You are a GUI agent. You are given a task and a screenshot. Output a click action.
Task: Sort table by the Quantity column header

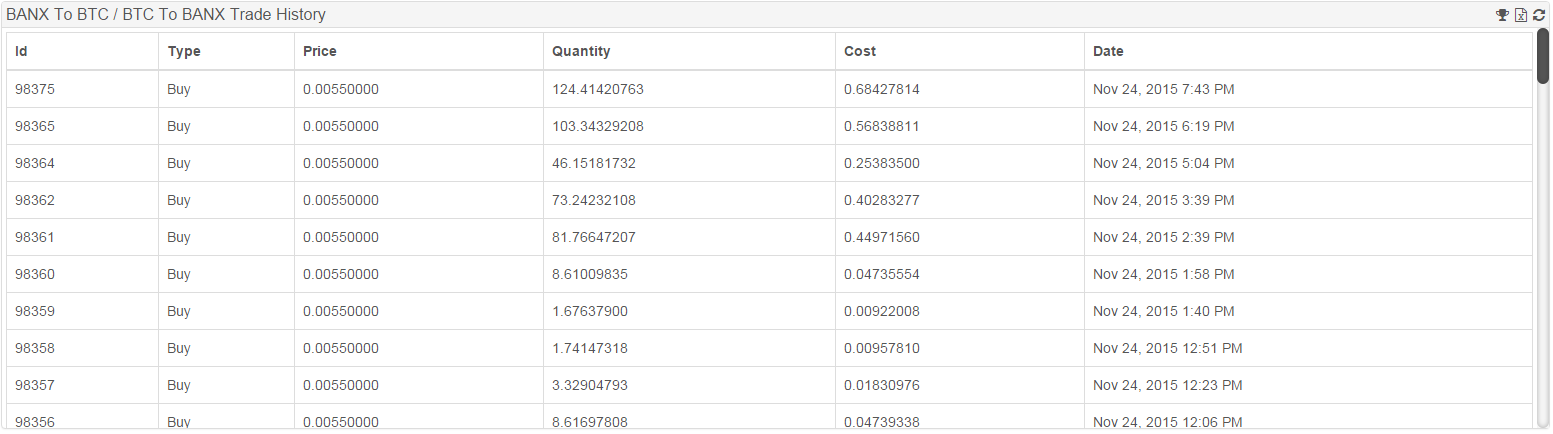[x=689, y=51]
